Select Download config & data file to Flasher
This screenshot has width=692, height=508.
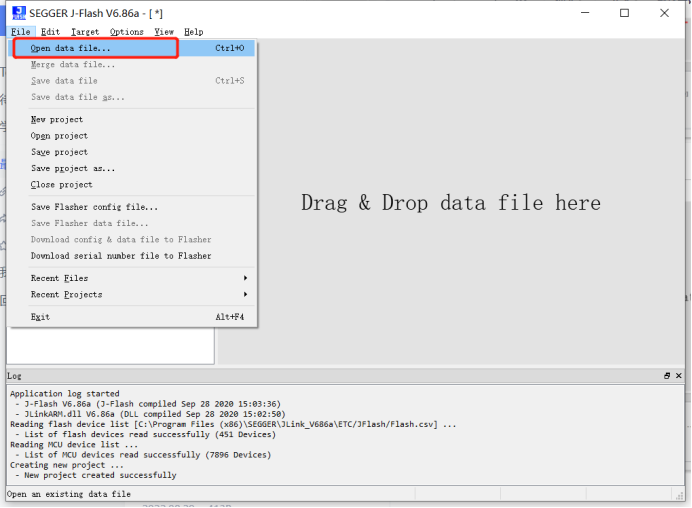coord(132,240)
